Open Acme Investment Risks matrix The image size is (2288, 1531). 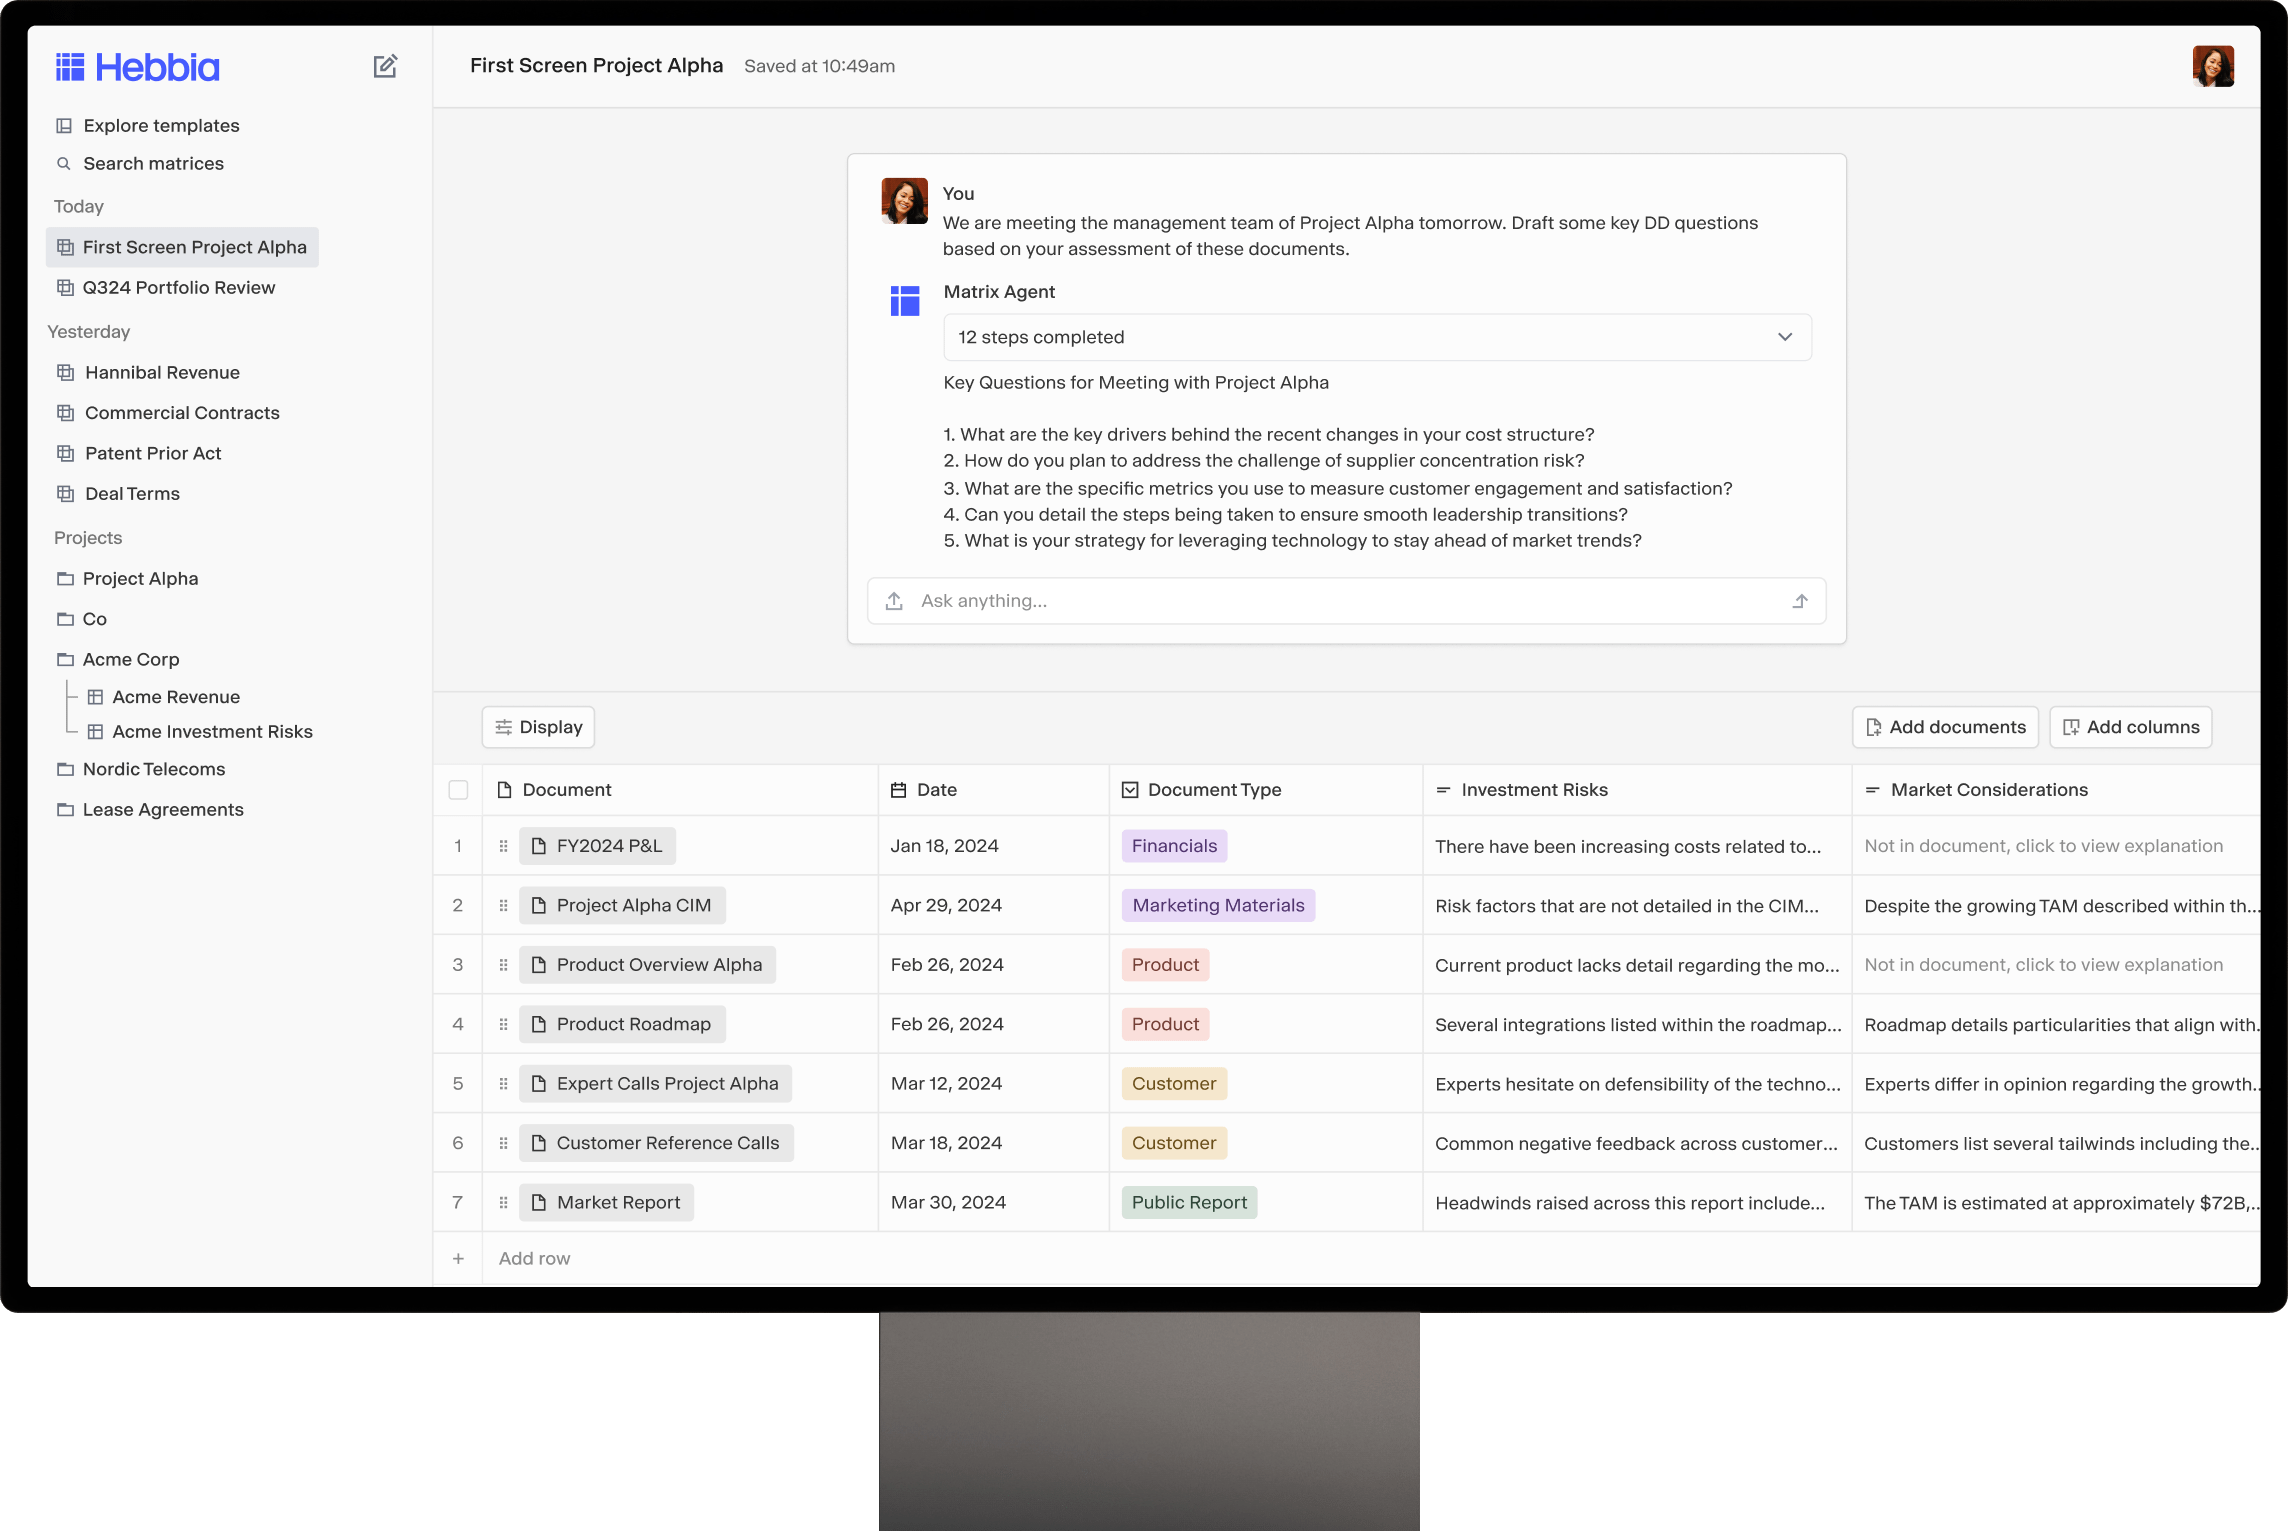pos(201,732)
